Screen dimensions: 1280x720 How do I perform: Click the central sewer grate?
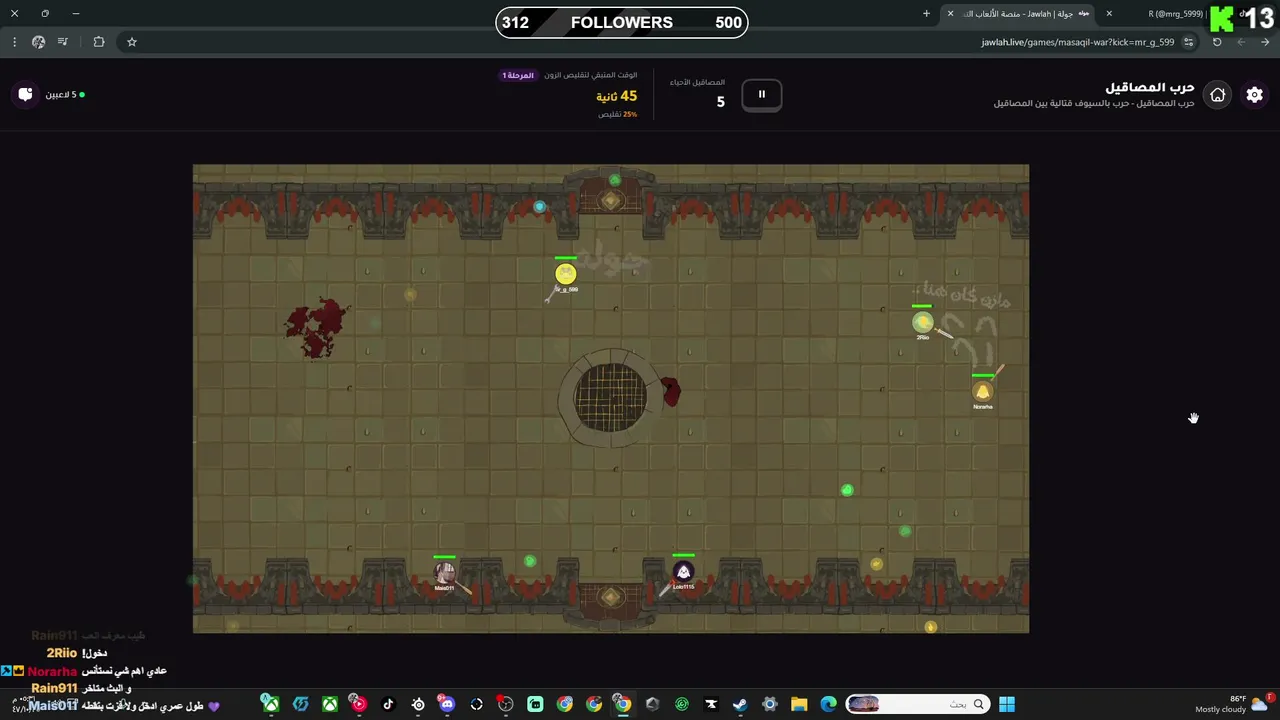tap(611, 396)
